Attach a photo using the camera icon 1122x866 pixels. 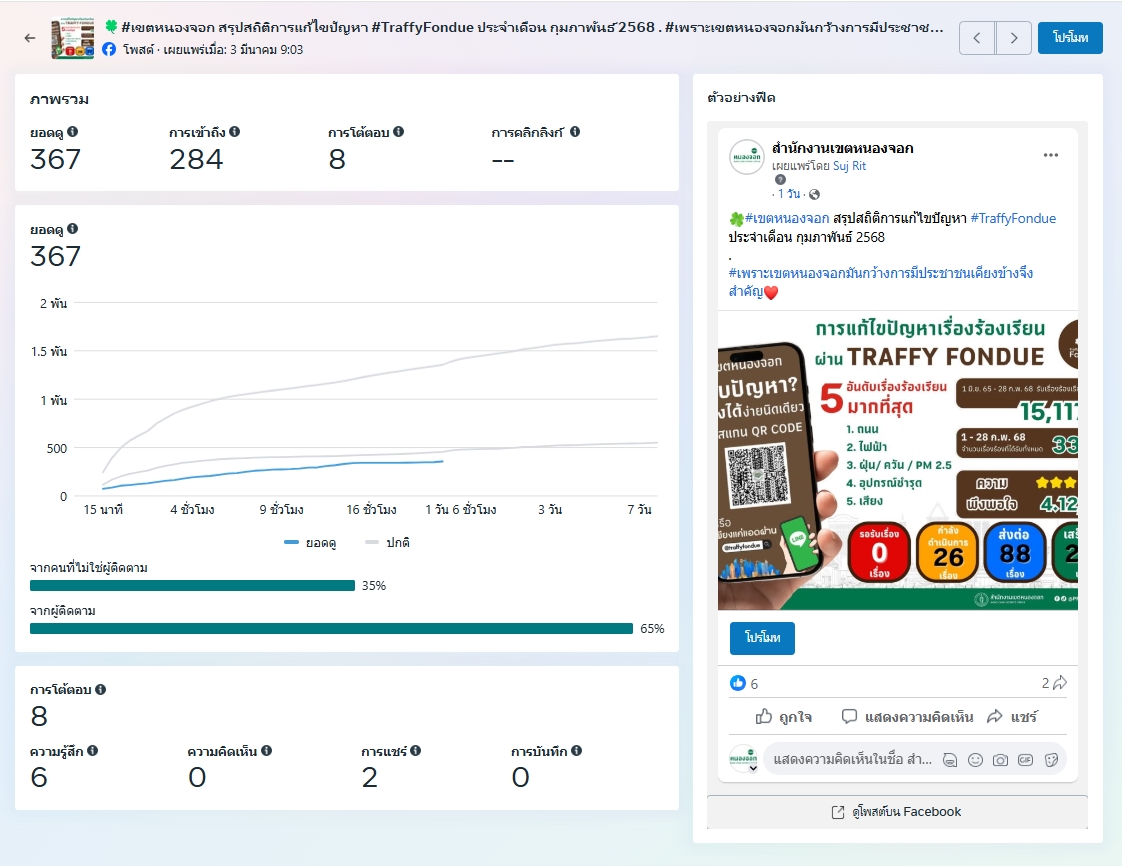[1000, 760]
